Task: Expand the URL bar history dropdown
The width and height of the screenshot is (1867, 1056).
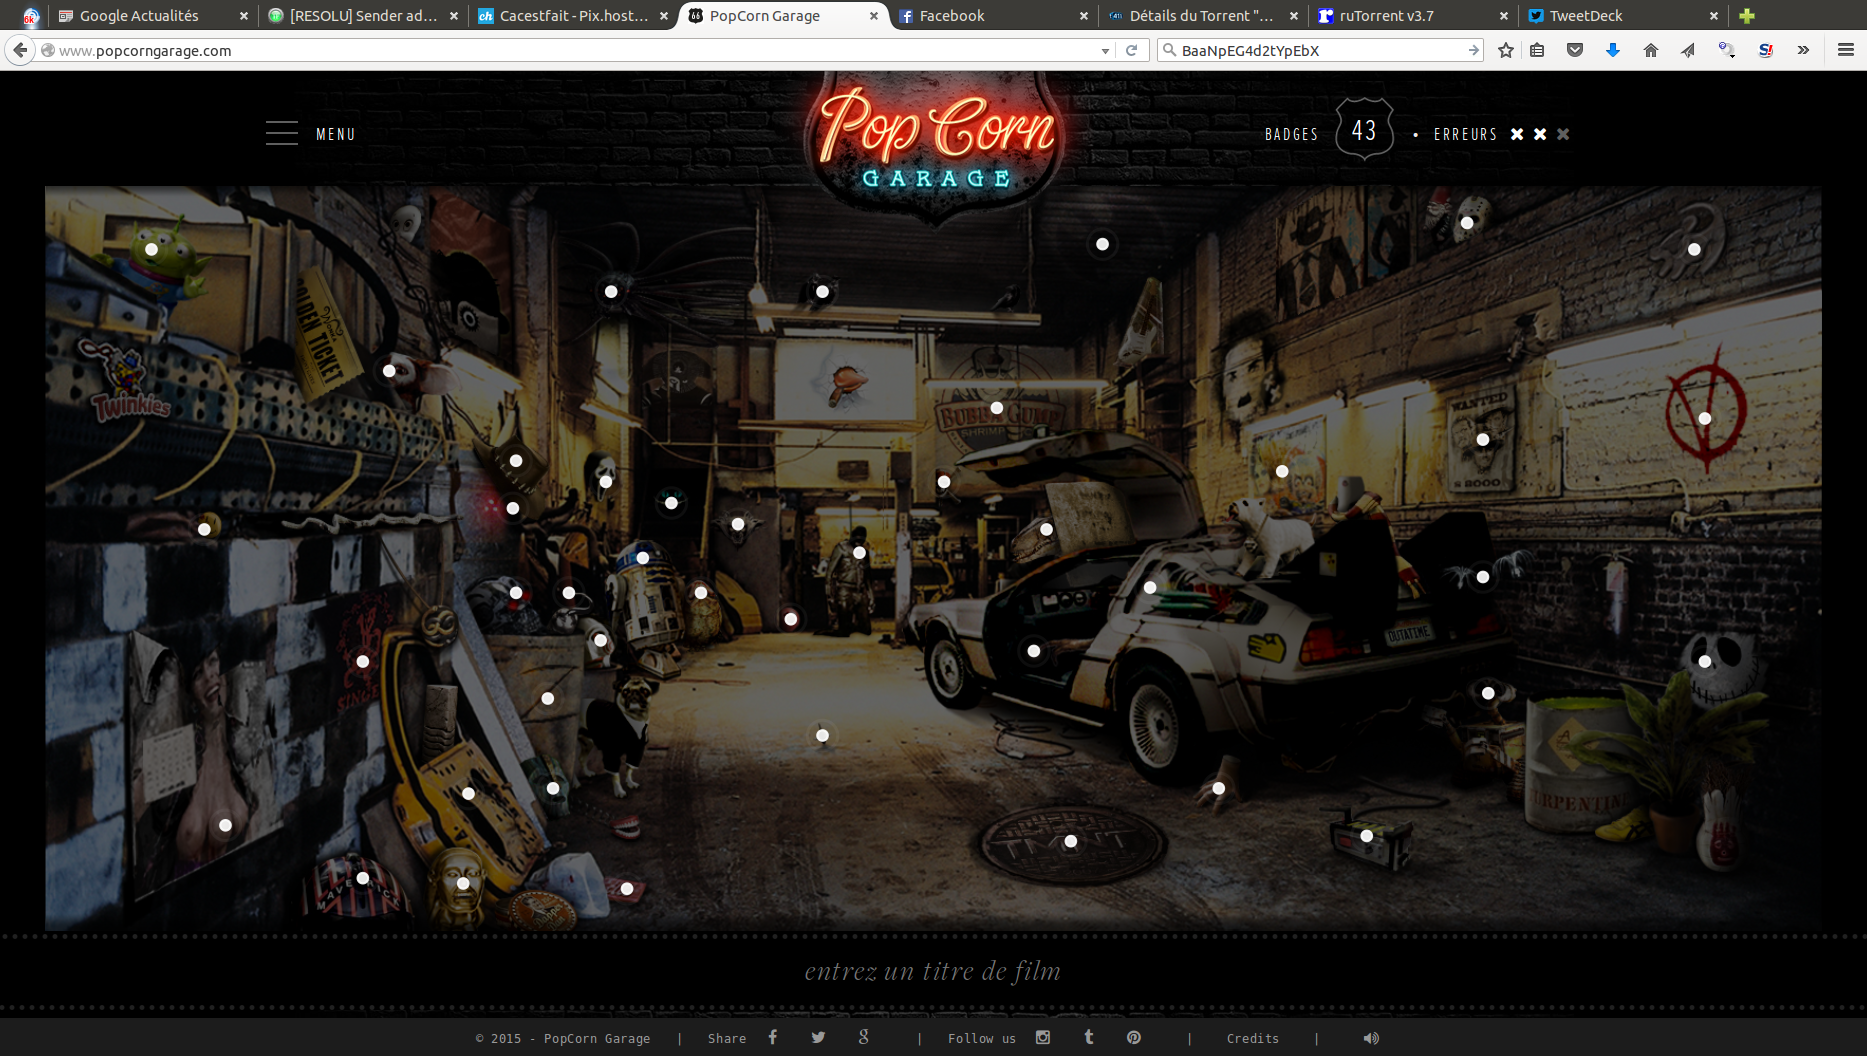Action: [1105, 51]
